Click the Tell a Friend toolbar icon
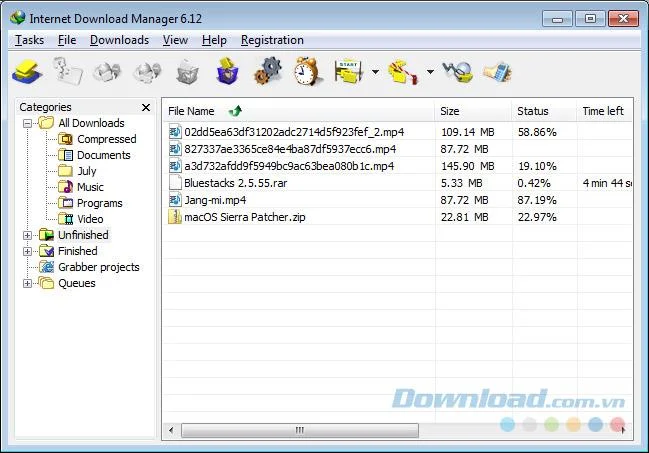 pyautogui.click(x=497, y=72)
